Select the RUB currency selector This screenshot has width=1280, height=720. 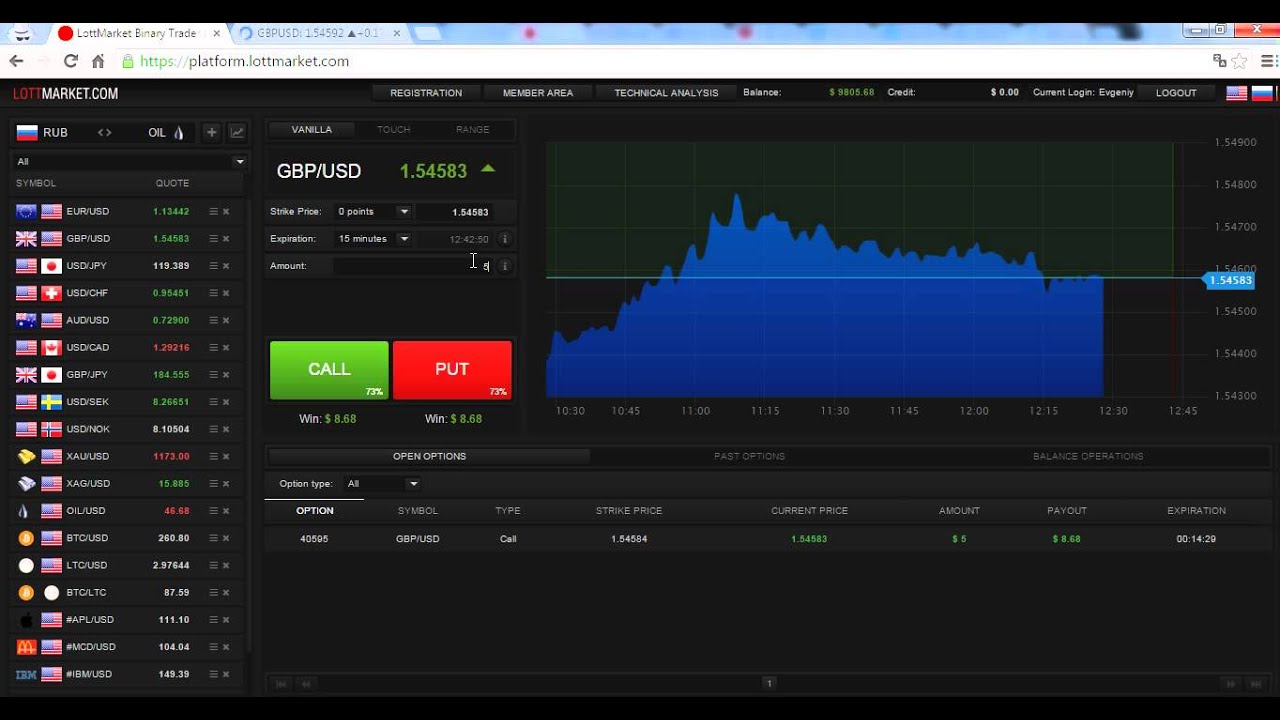[43, 132]
